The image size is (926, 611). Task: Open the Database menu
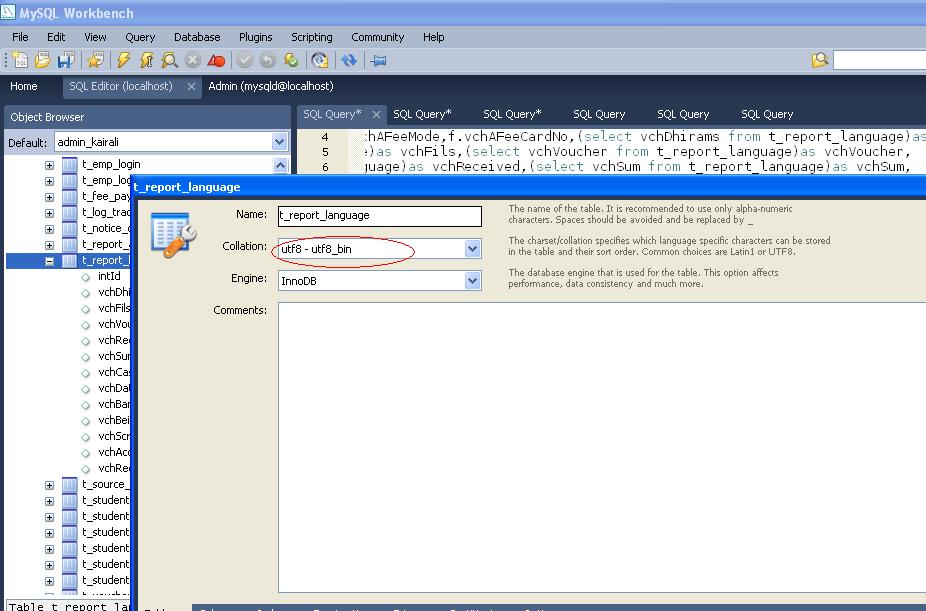pos(197,37)
